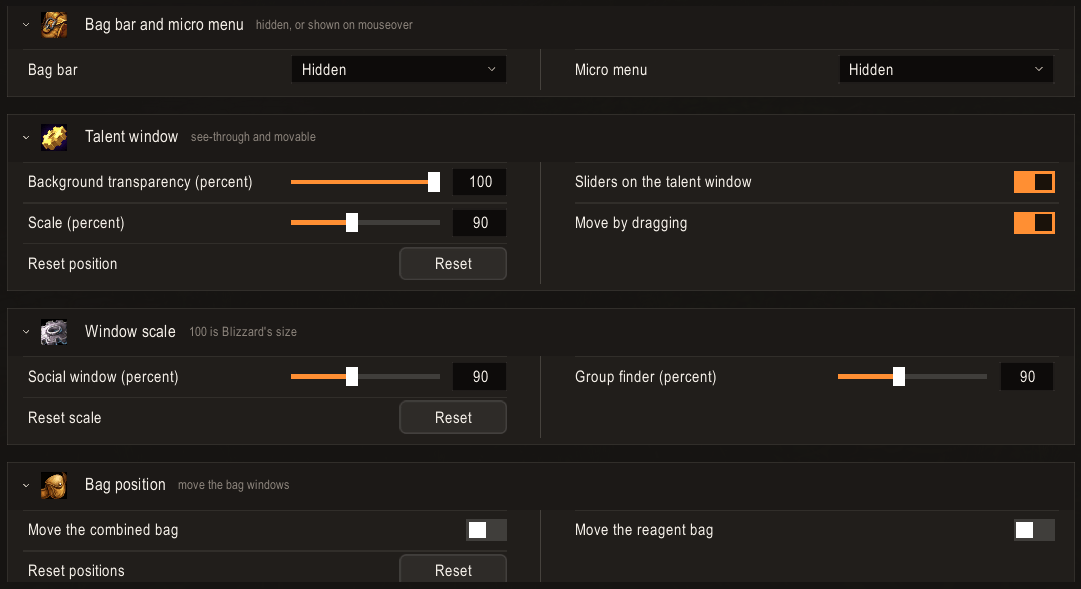The width and height of the screenshot is (1081, 589).
Task: Click the 'Scale (percent)' label
Action: tap(76, 223)
